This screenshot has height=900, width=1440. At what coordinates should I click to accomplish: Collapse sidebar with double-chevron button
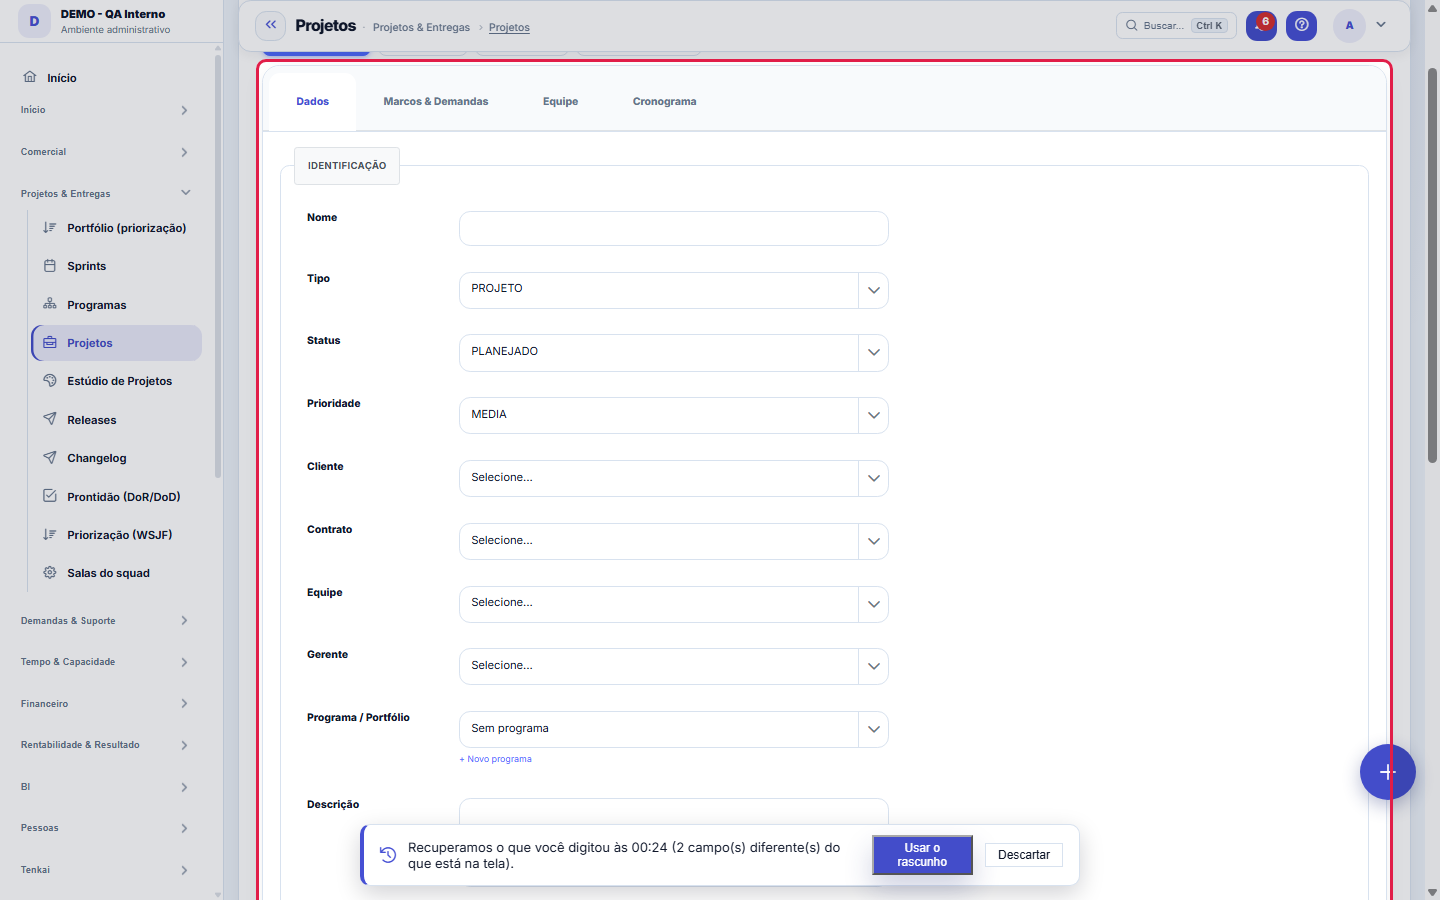(270, 25)
